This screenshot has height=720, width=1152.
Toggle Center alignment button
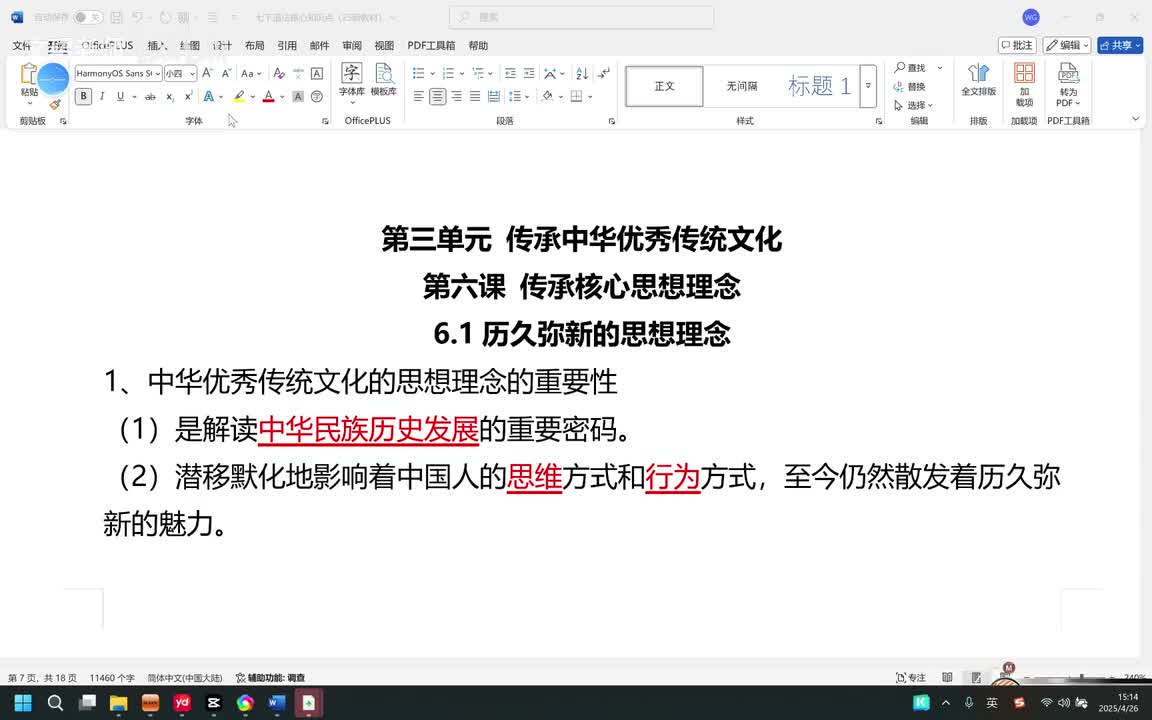click(x=437, y=96)
